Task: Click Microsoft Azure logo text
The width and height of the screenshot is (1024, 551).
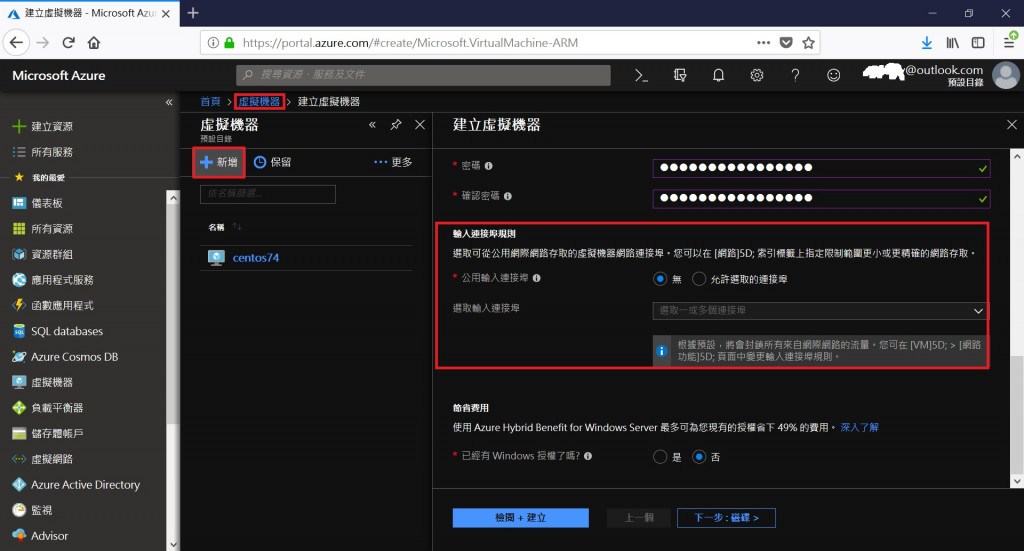Action: 59,76
